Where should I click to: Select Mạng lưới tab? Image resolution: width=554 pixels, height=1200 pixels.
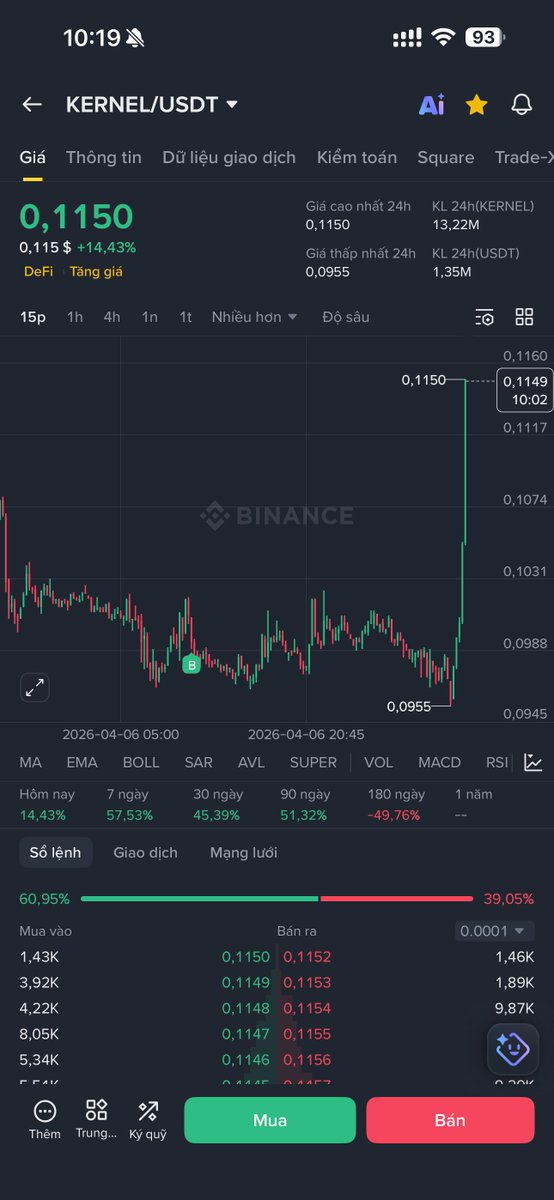[244, 853]
